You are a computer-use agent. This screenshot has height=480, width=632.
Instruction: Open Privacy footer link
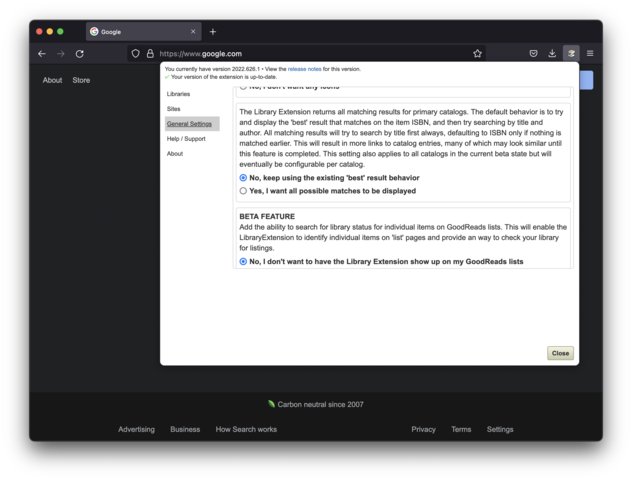pyautogui.click(x=424, y=429)
